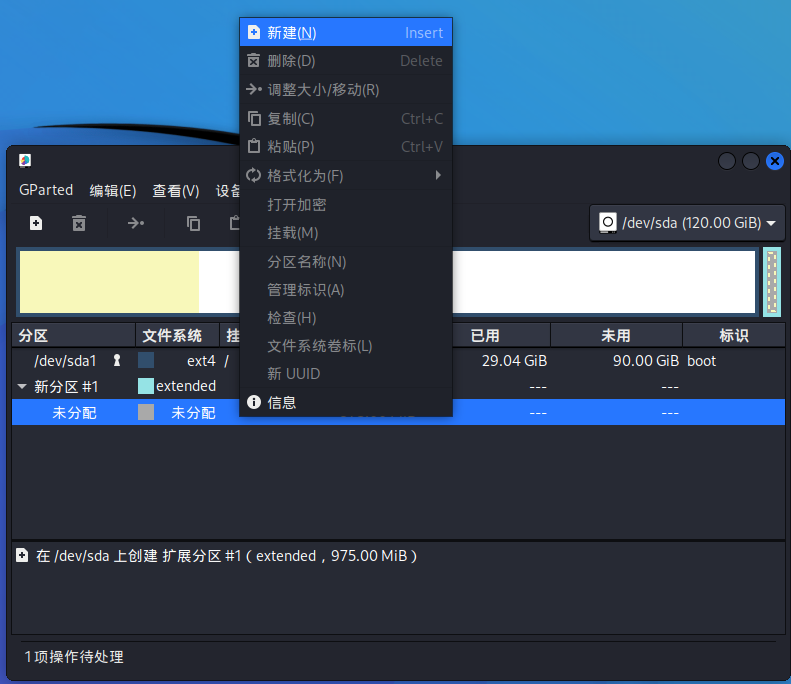The height and width of the screenshot is (684, 791).
Task: Click the delete icon beside 删除(D)
Action: point(253,61)
